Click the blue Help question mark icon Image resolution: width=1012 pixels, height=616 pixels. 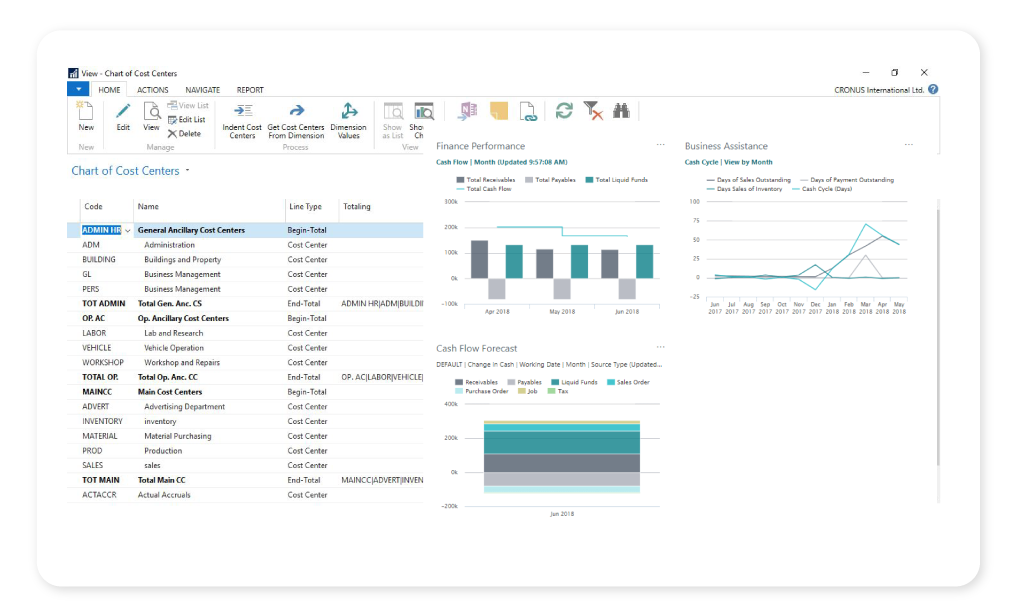[933, 90]
